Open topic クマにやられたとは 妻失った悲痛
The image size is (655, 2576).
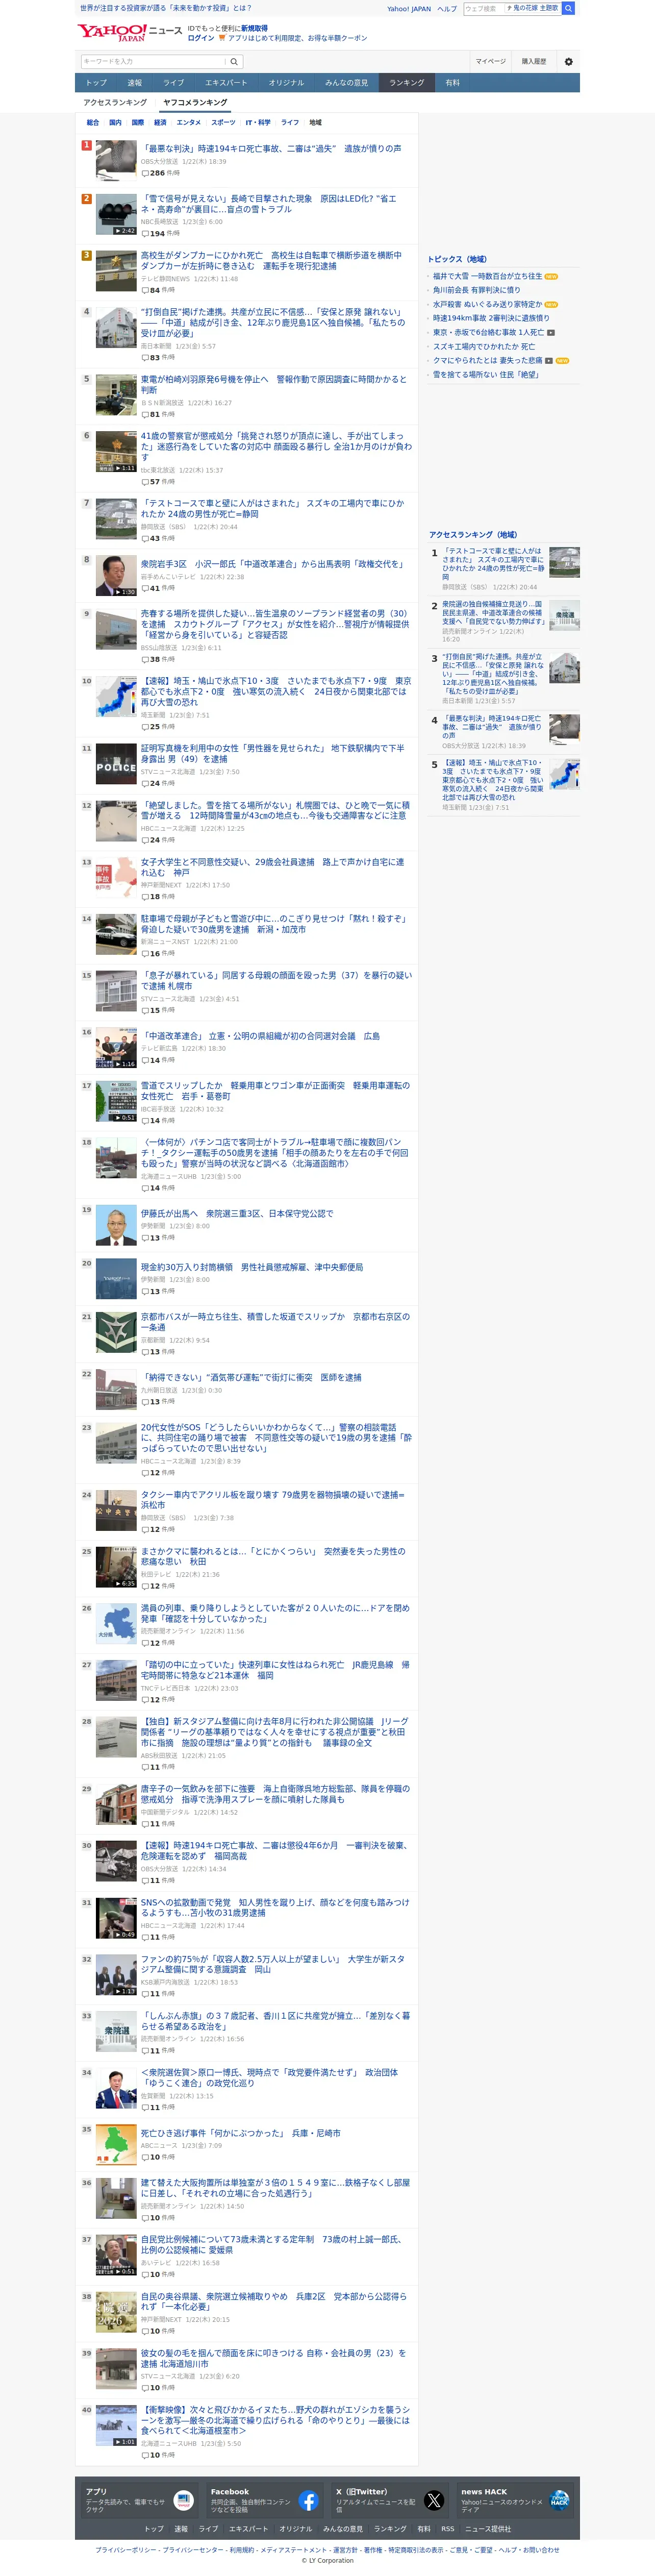click(x=487, y=360)
